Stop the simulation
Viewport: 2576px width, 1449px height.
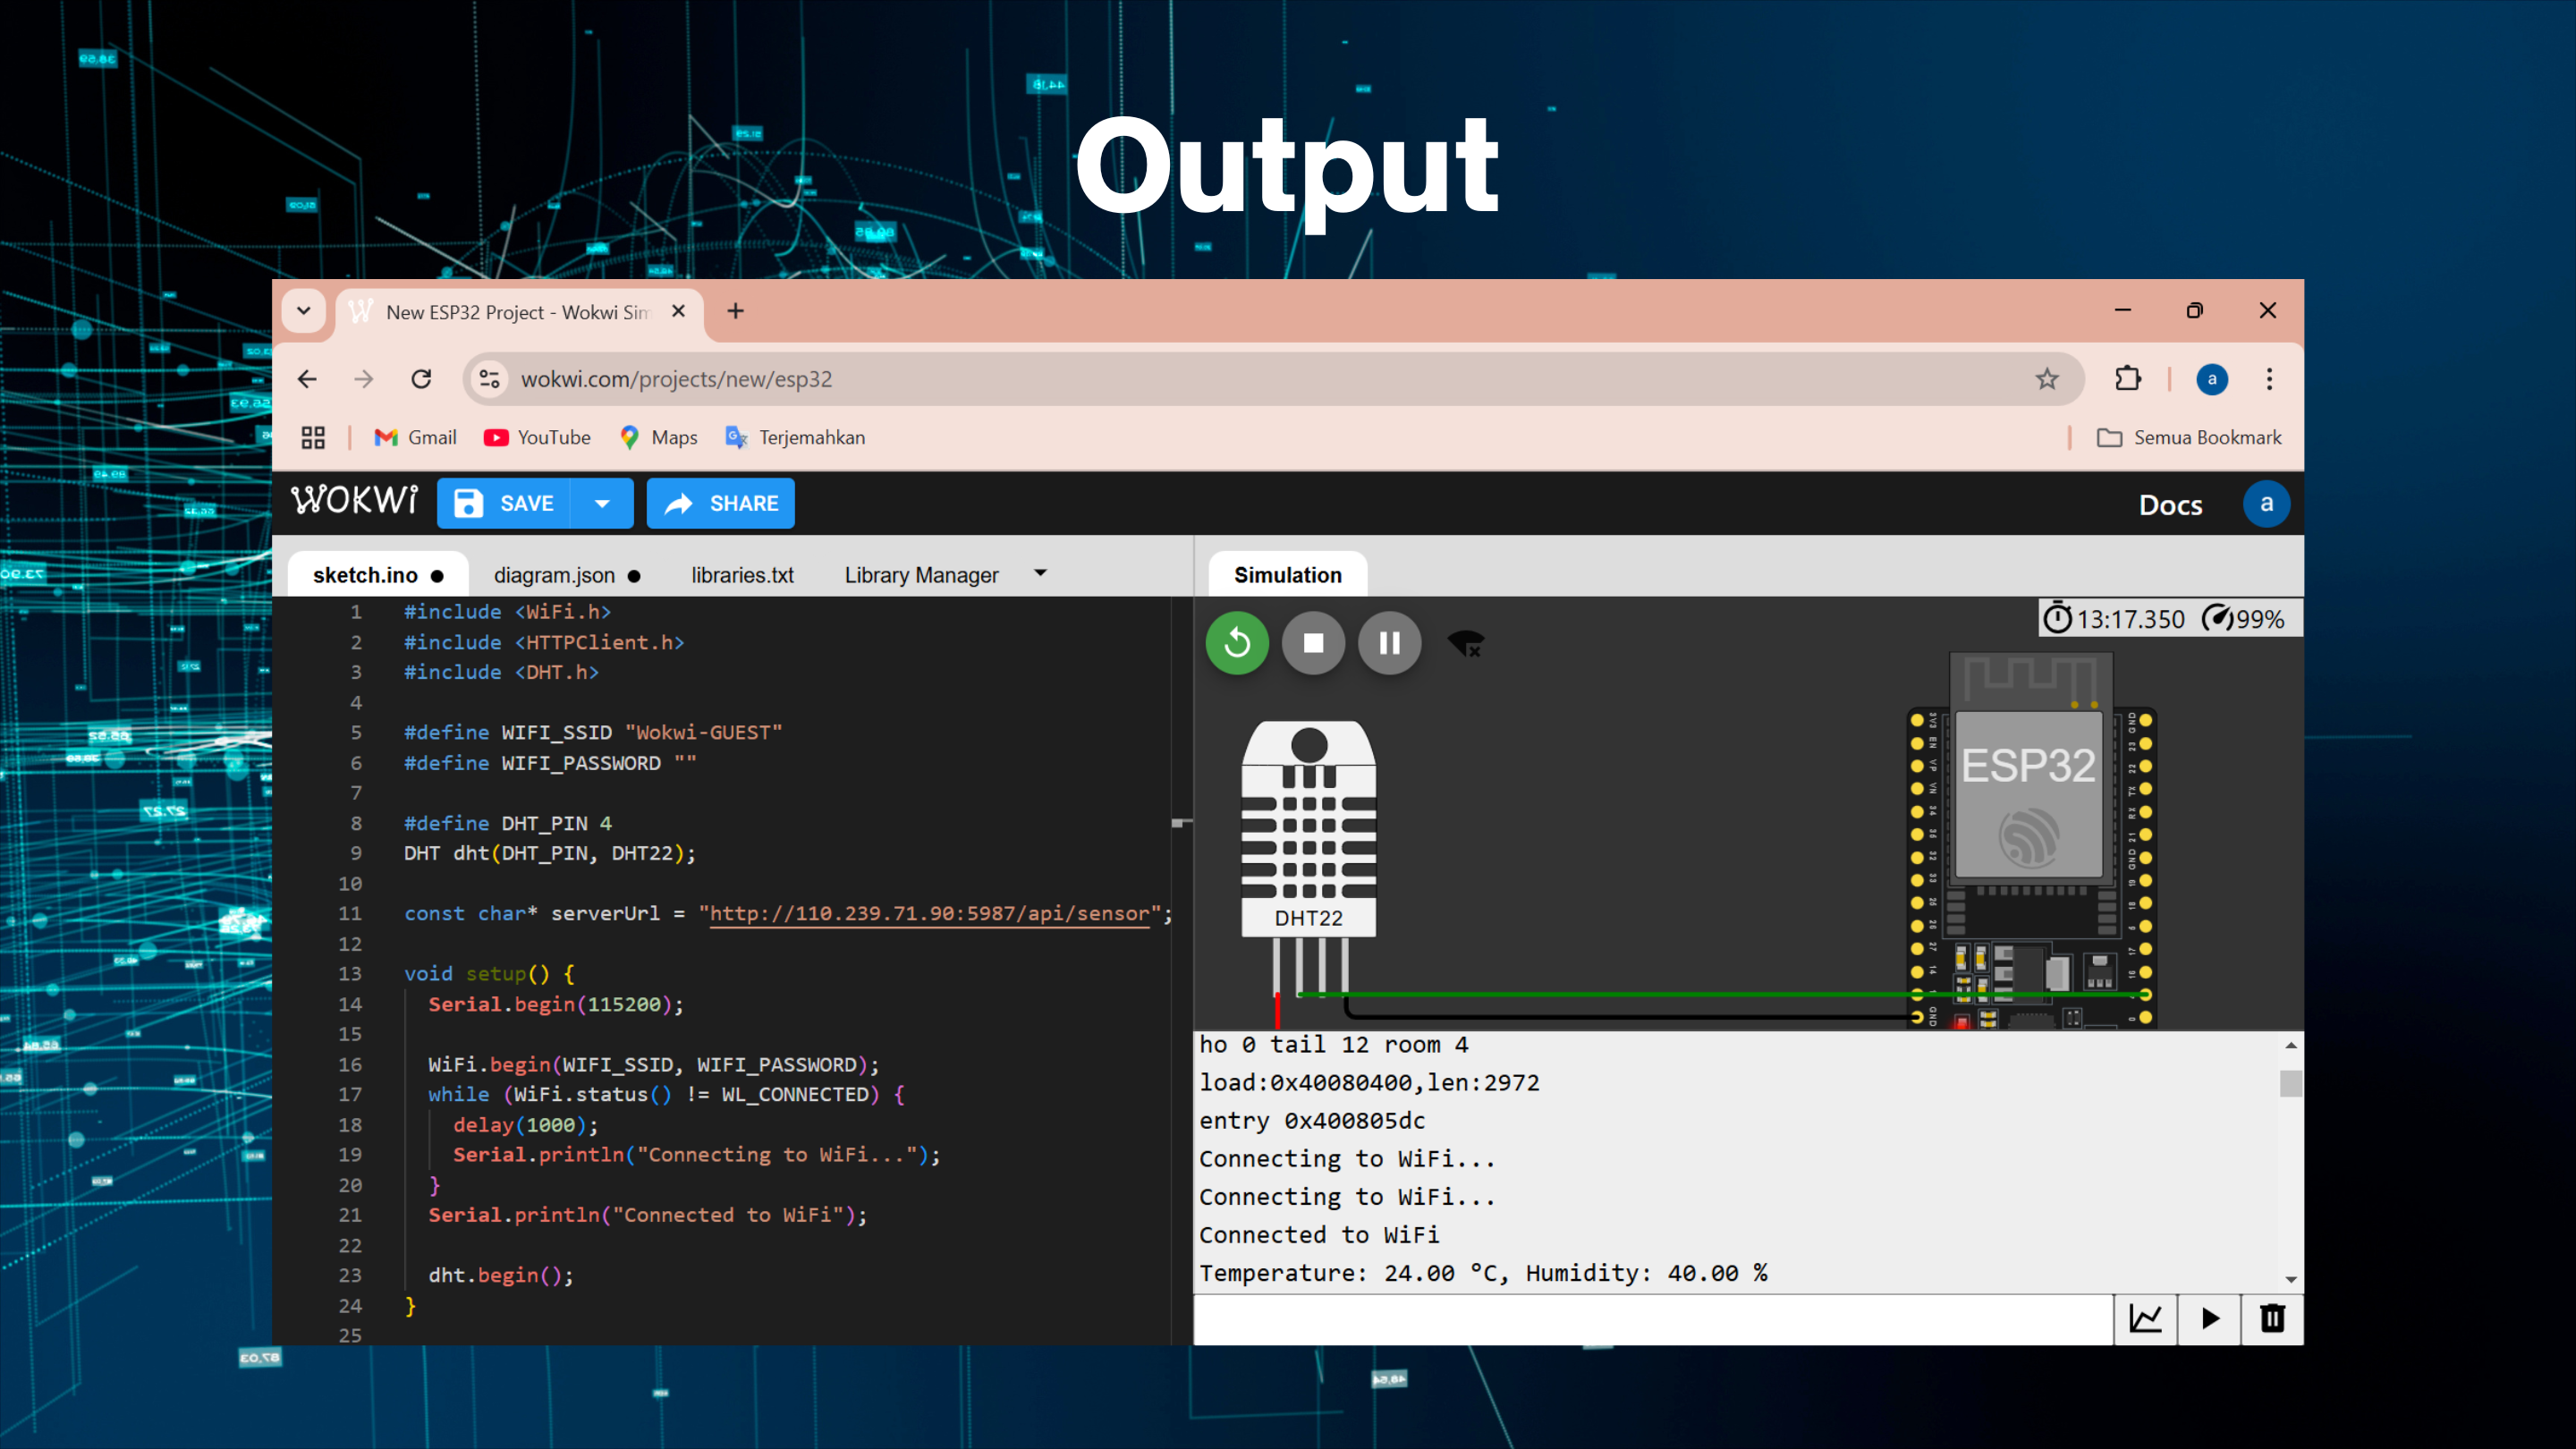pos(1313,643)
